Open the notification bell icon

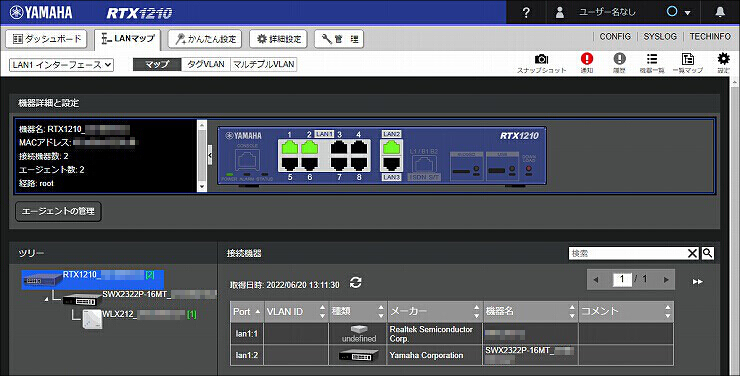click(720, 12)
